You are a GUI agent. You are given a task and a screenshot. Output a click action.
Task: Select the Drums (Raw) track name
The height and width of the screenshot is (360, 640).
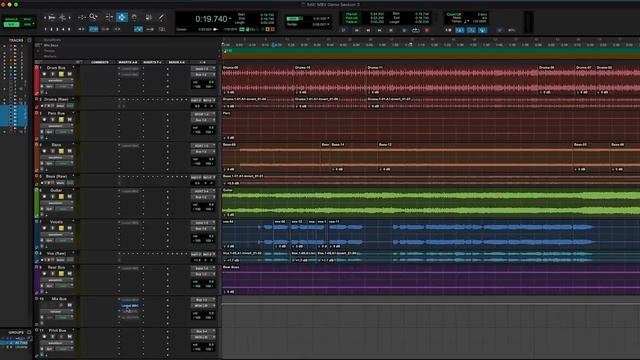(56, 99)
